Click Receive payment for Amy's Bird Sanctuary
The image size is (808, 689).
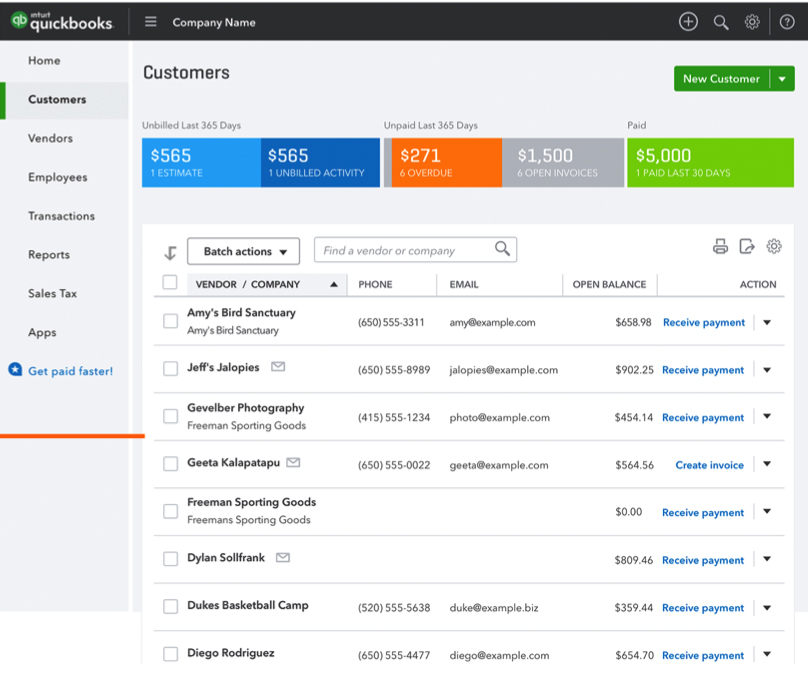[x=704, y=323]
